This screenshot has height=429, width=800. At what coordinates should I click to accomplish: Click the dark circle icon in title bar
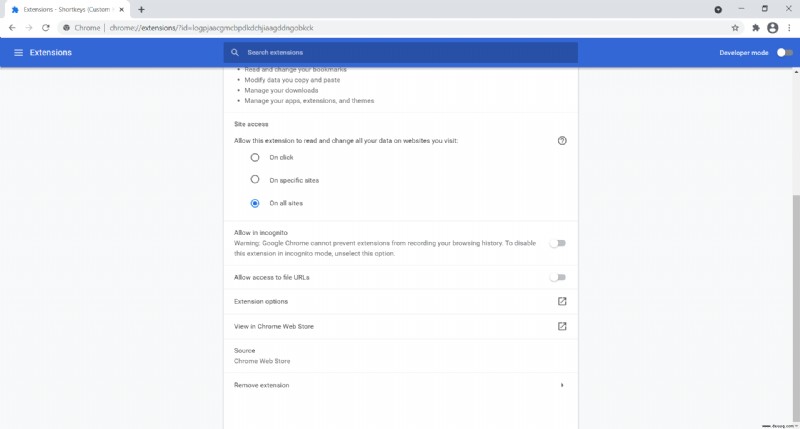718,9
